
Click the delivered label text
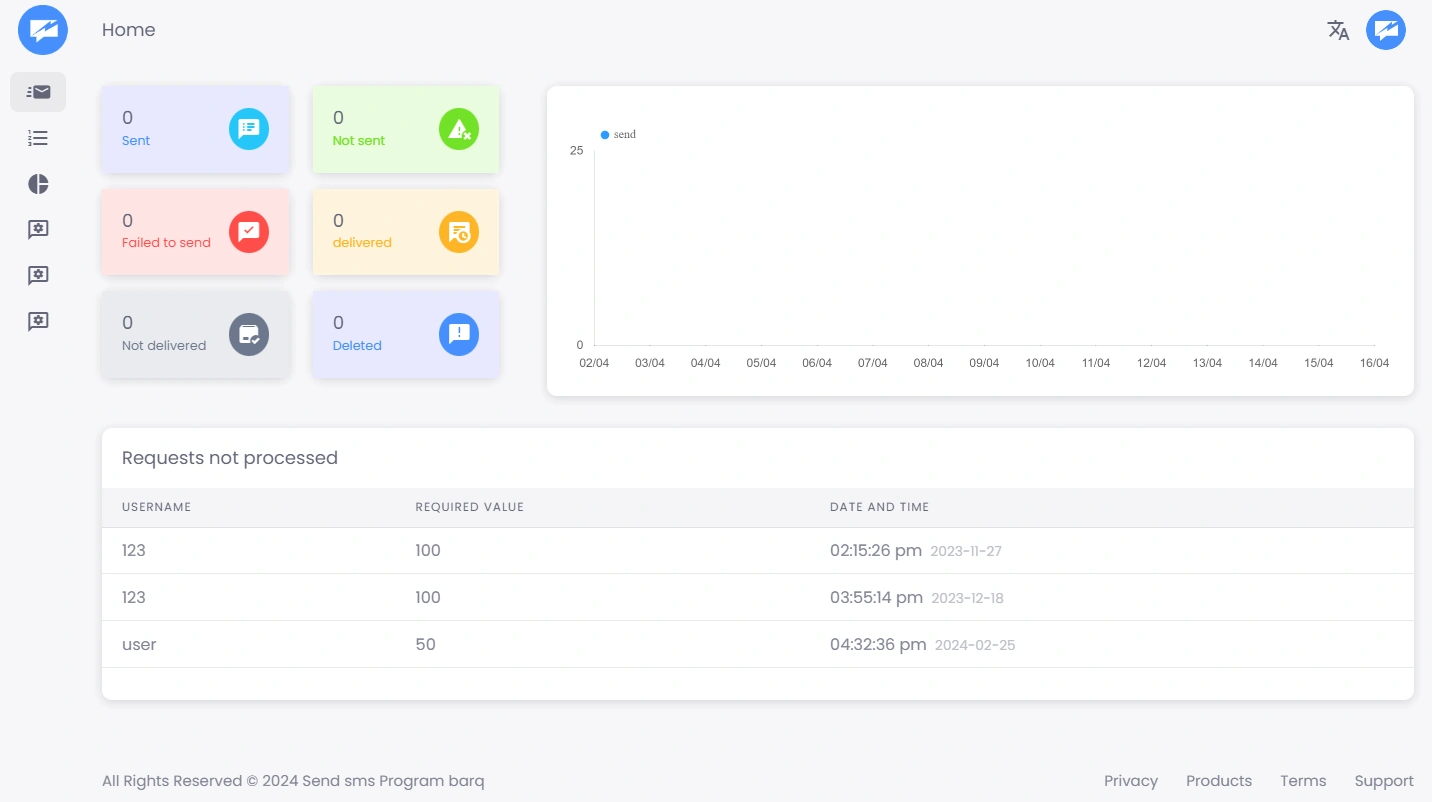362,243
